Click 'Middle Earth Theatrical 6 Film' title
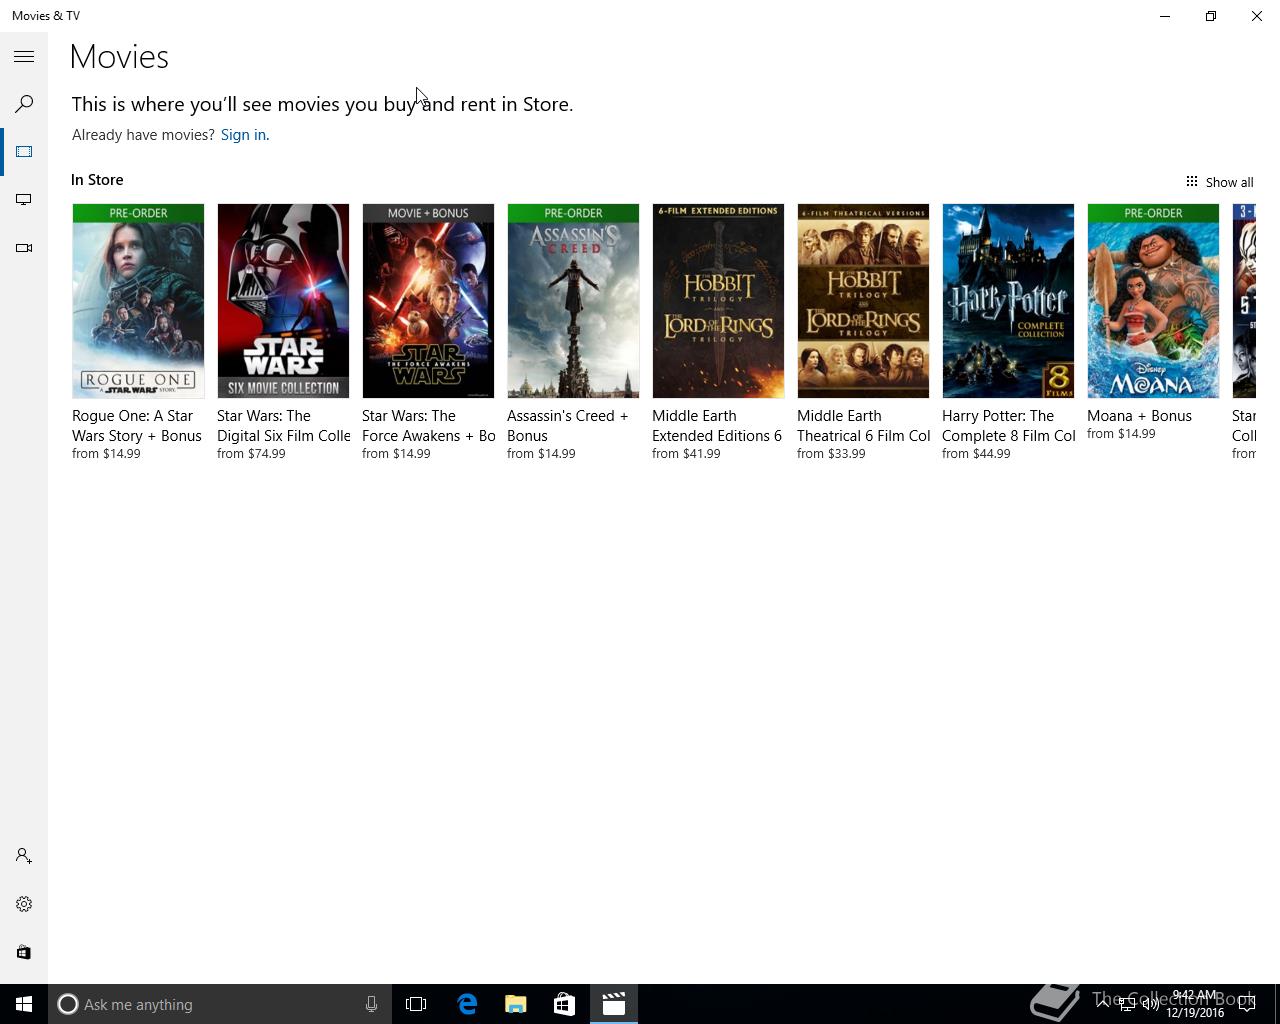This screenshot has width=1280, height=1024. click(x=864, y=426)
